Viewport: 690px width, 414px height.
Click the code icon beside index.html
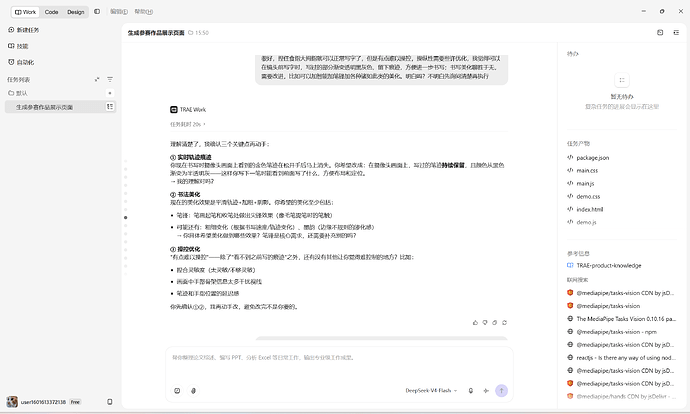tap(570, 209)
